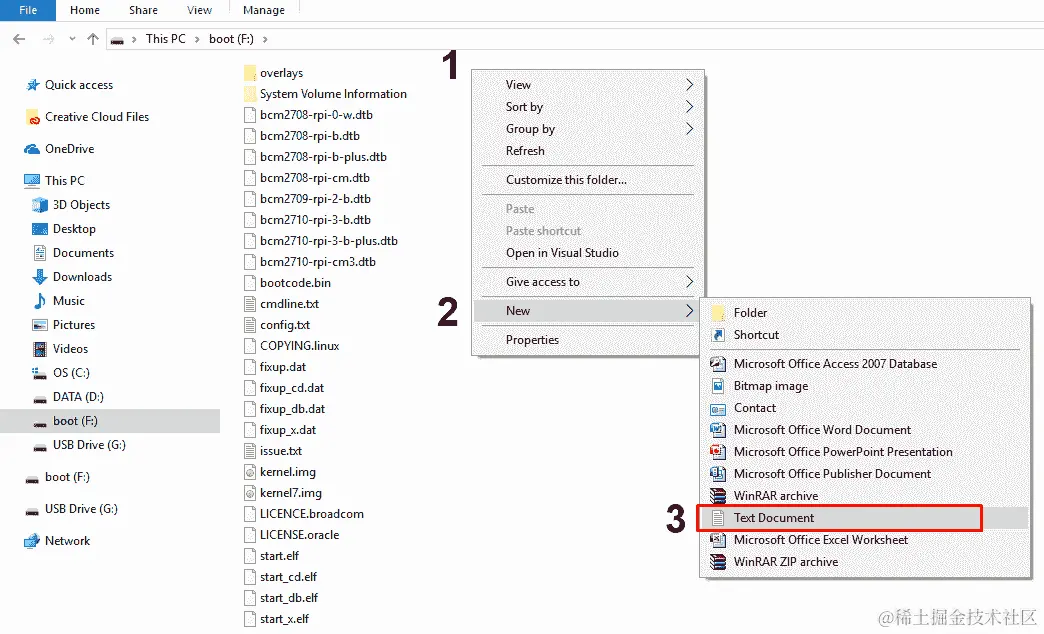Image resolution: width=1044 pixels, height=634 pixels.
Task: Click the Access 2007 Database icon
Action: pos(718,364)
